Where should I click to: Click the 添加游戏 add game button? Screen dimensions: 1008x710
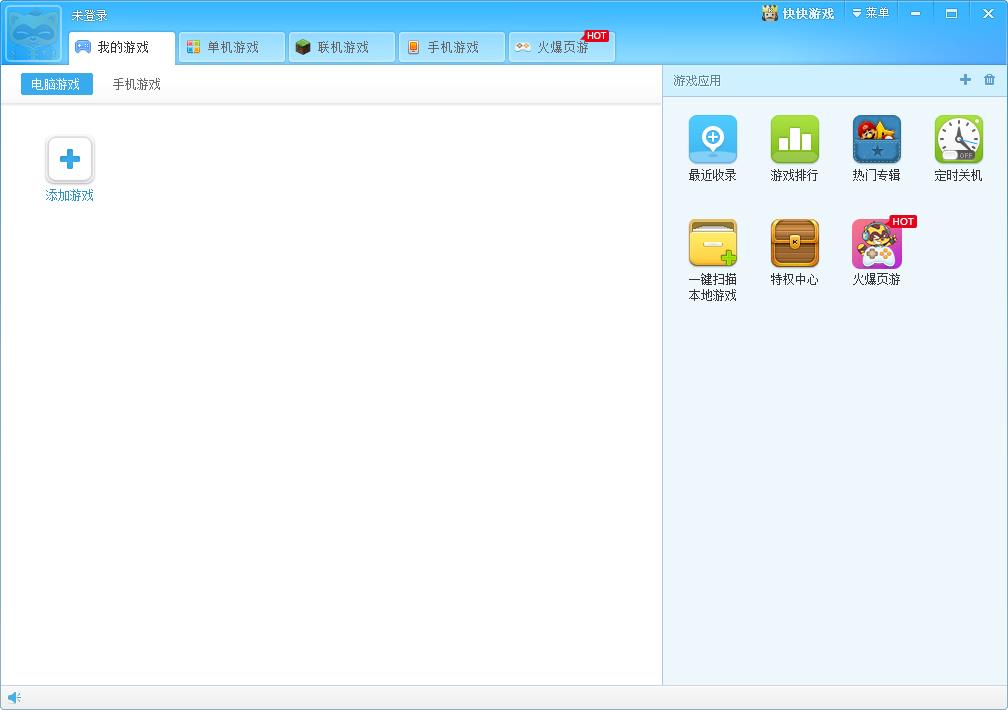69,160
